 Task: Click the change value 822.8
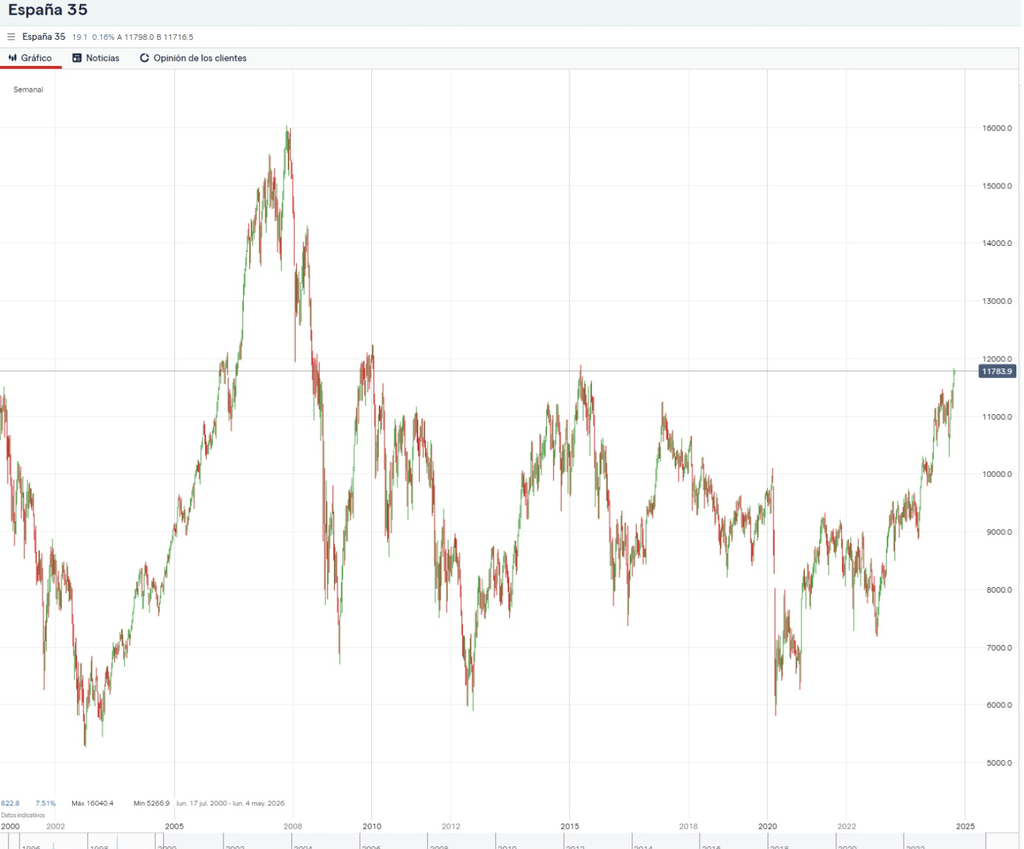(x=11, y=802)
